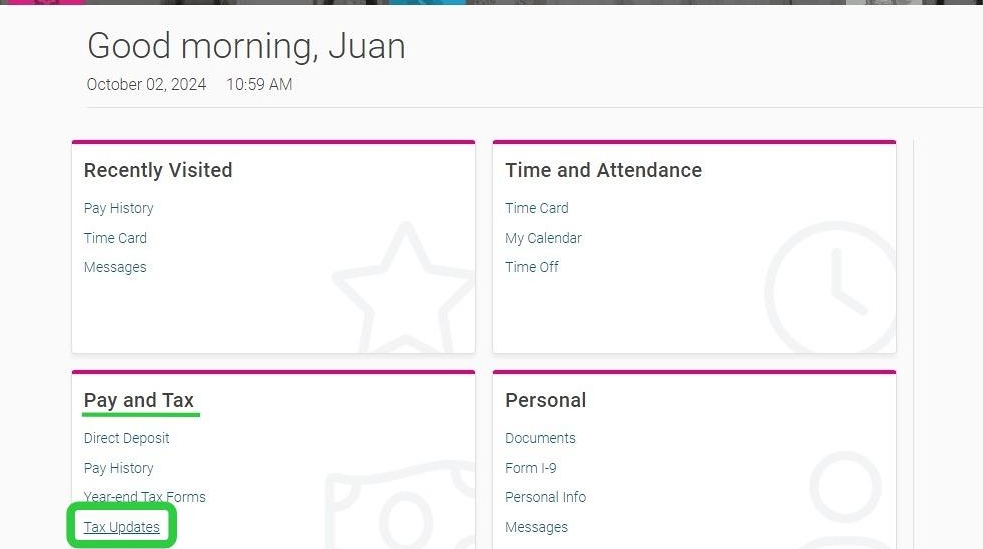Screen dimensions: 983x549
Task: Click the Tax Updates link
Action: tap(121, 527)
